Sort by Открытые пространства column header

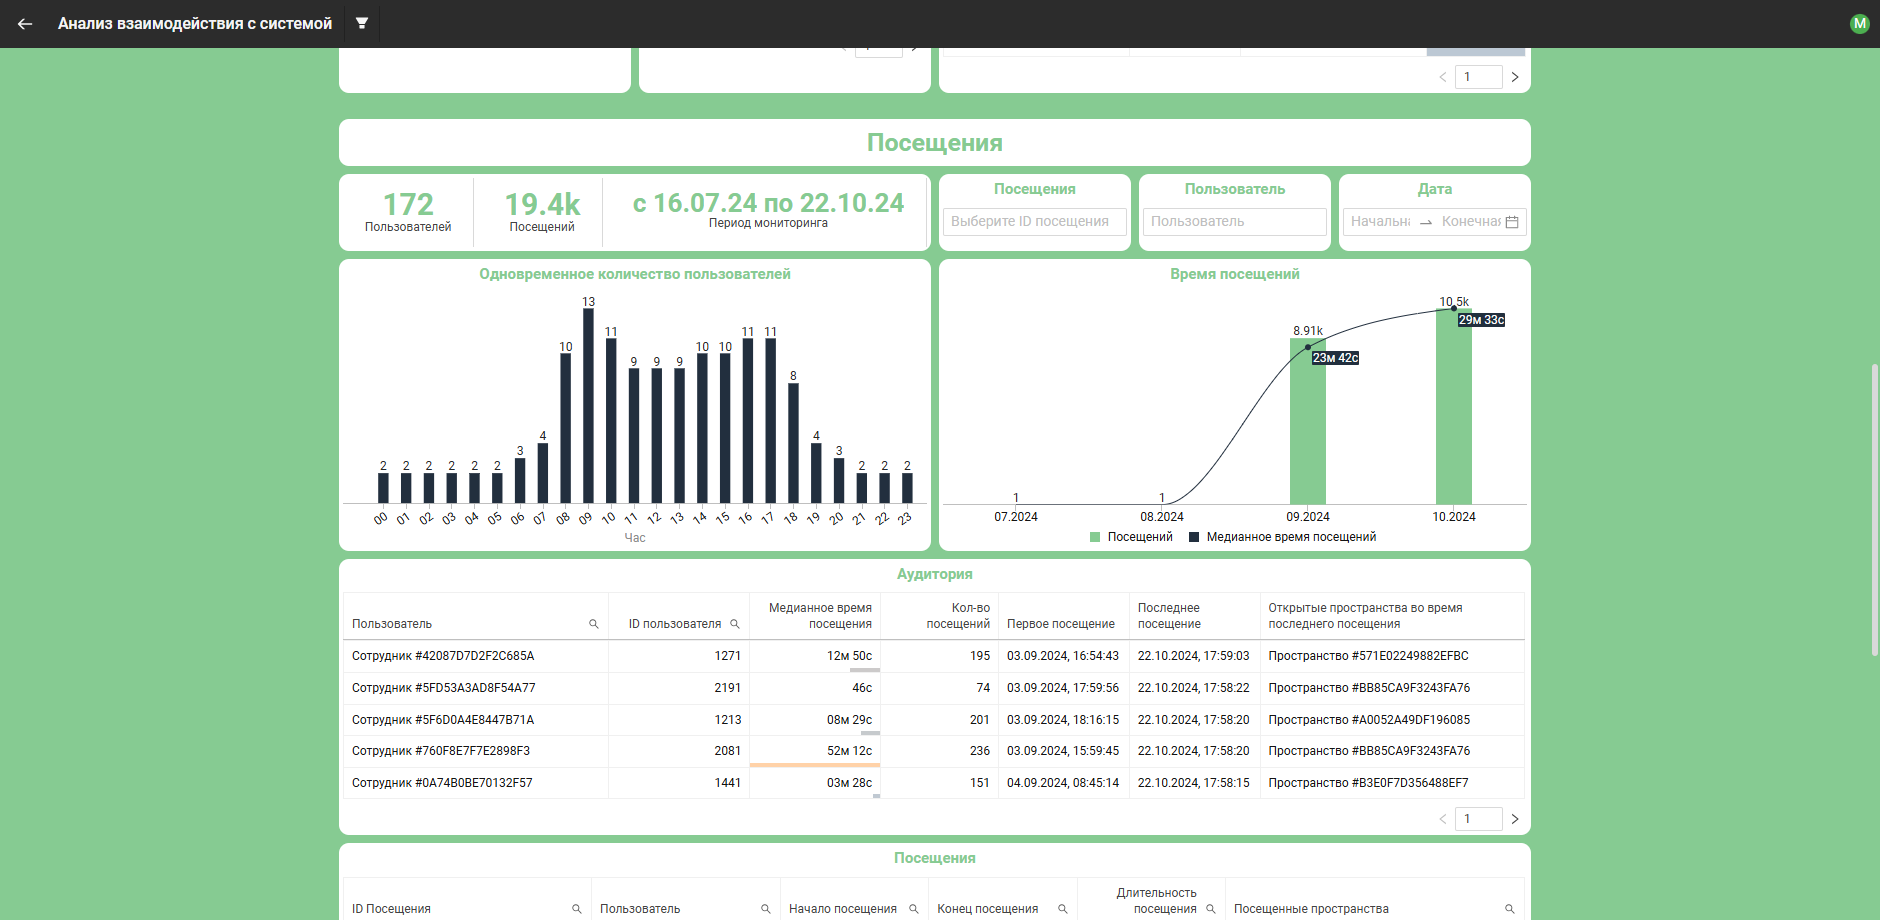point(1392,616)
